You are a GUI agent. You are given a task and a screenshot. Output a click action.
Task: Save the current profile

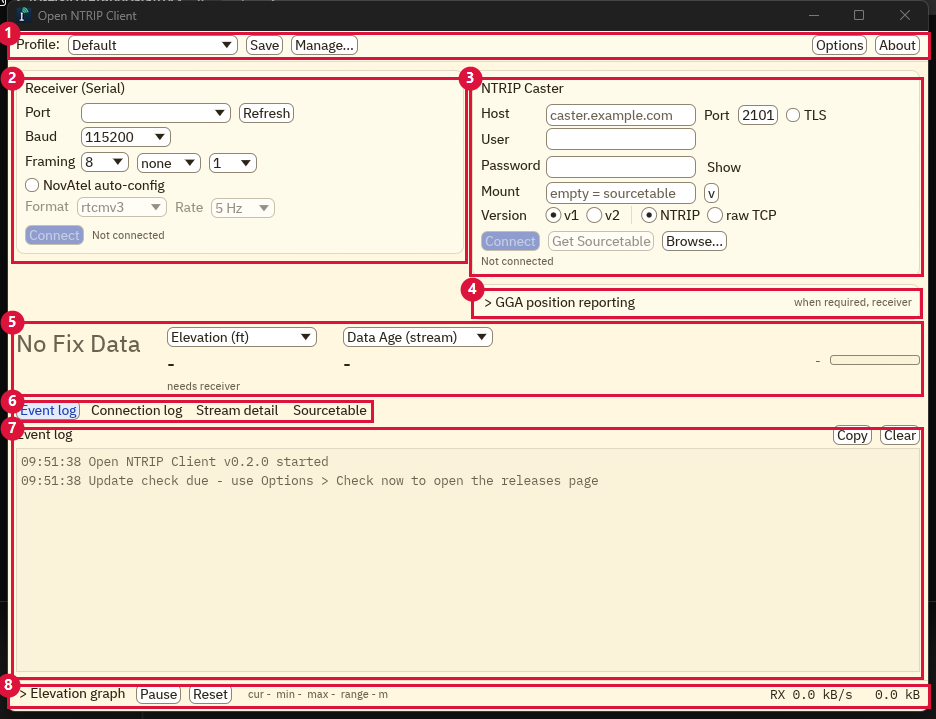coord(264,45)
